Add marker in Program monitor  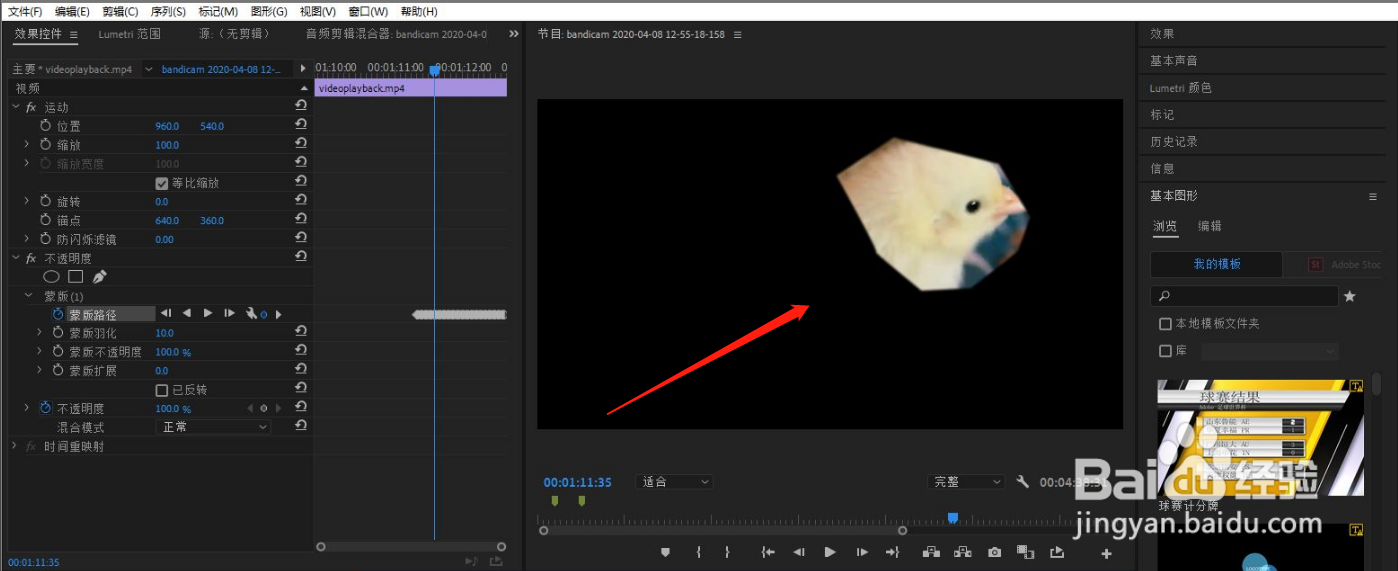665,552
